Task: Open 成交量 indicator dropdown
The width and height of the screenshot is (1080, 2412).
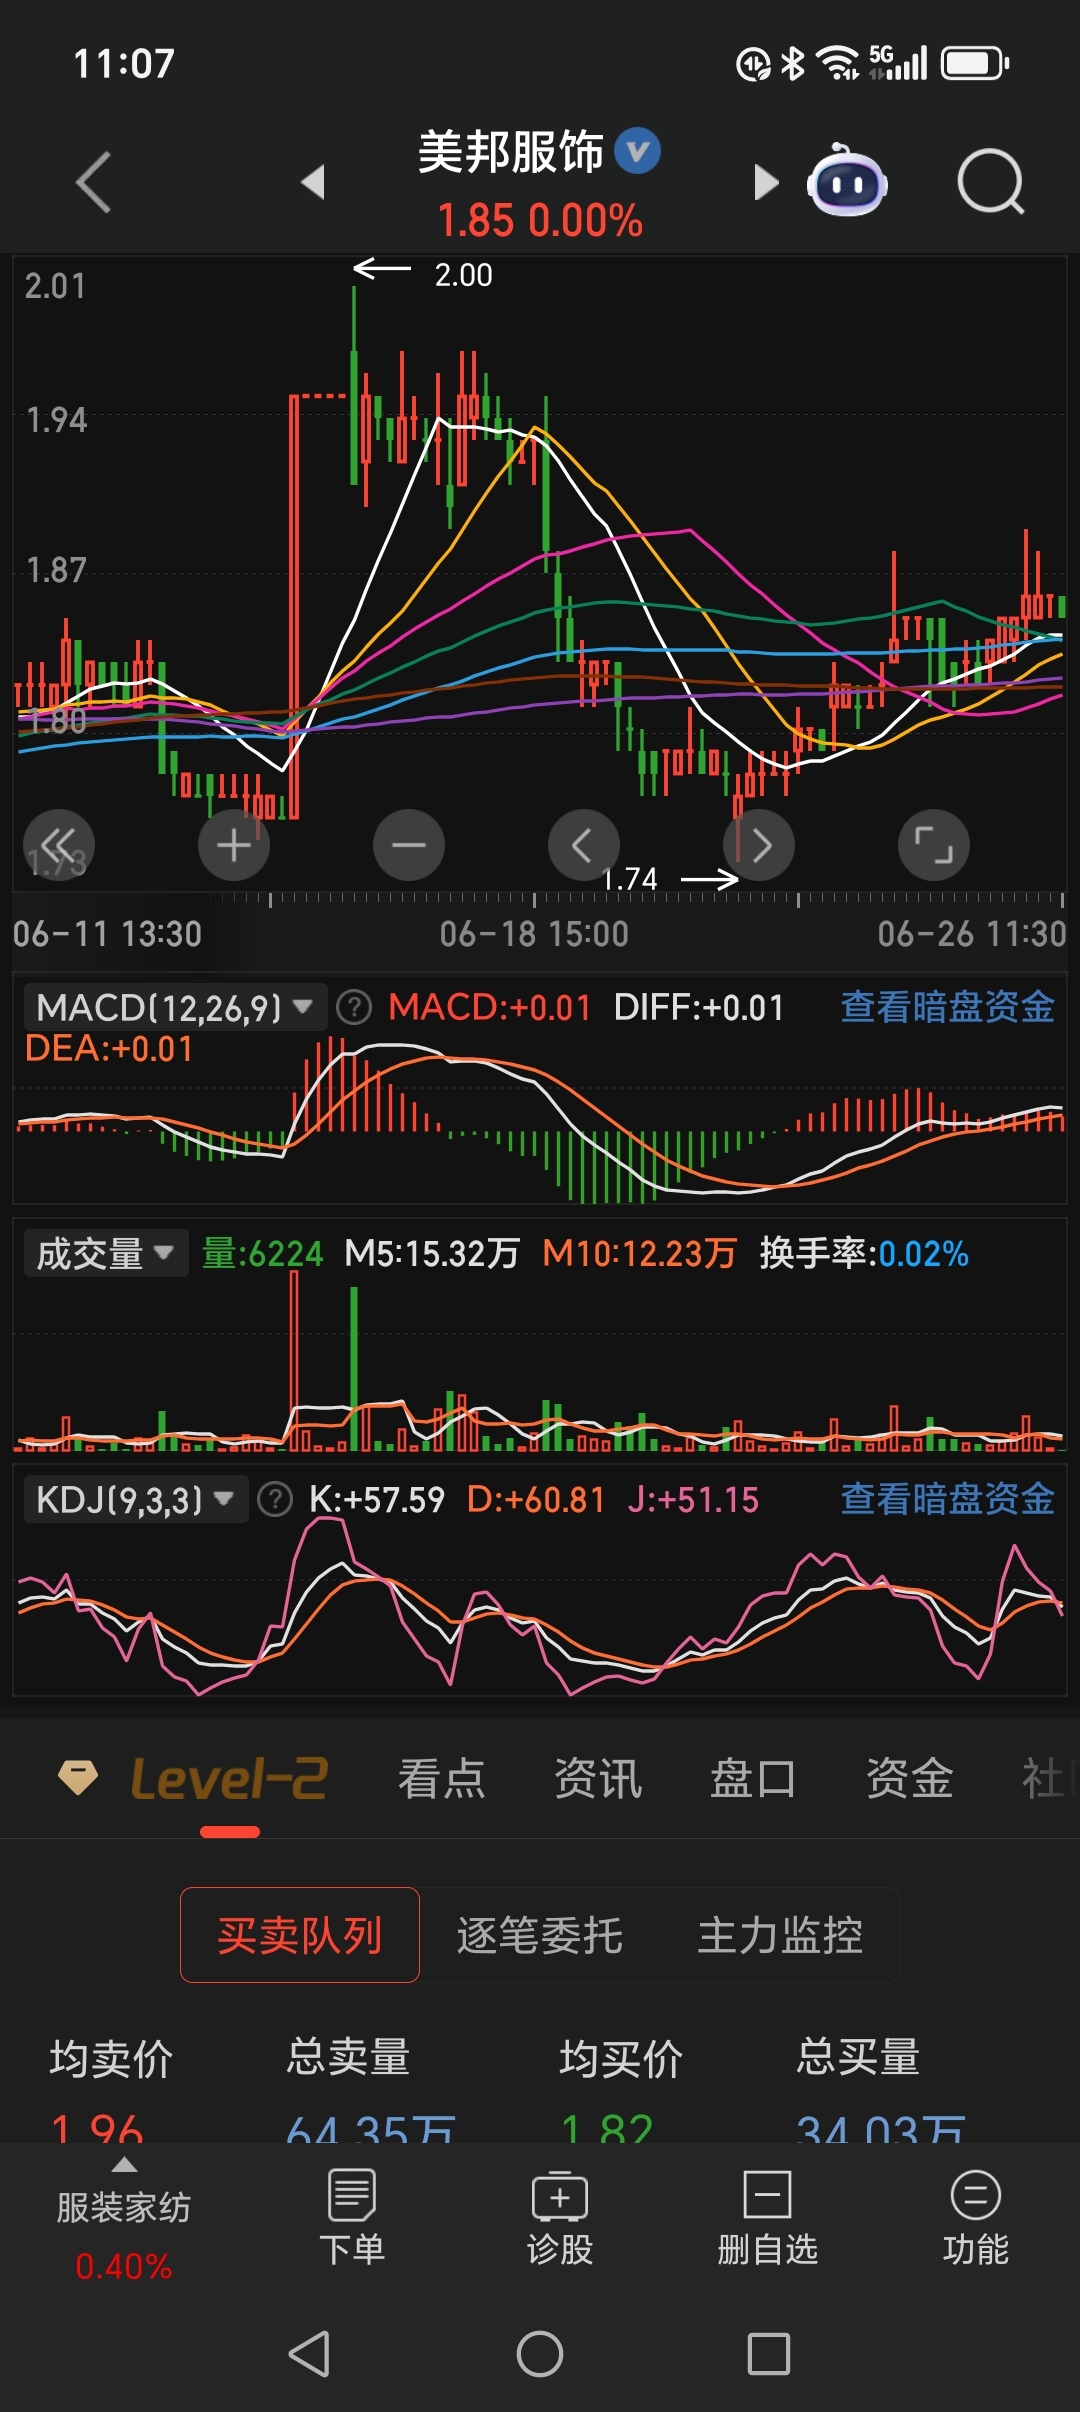Action: pos(106,1253)
